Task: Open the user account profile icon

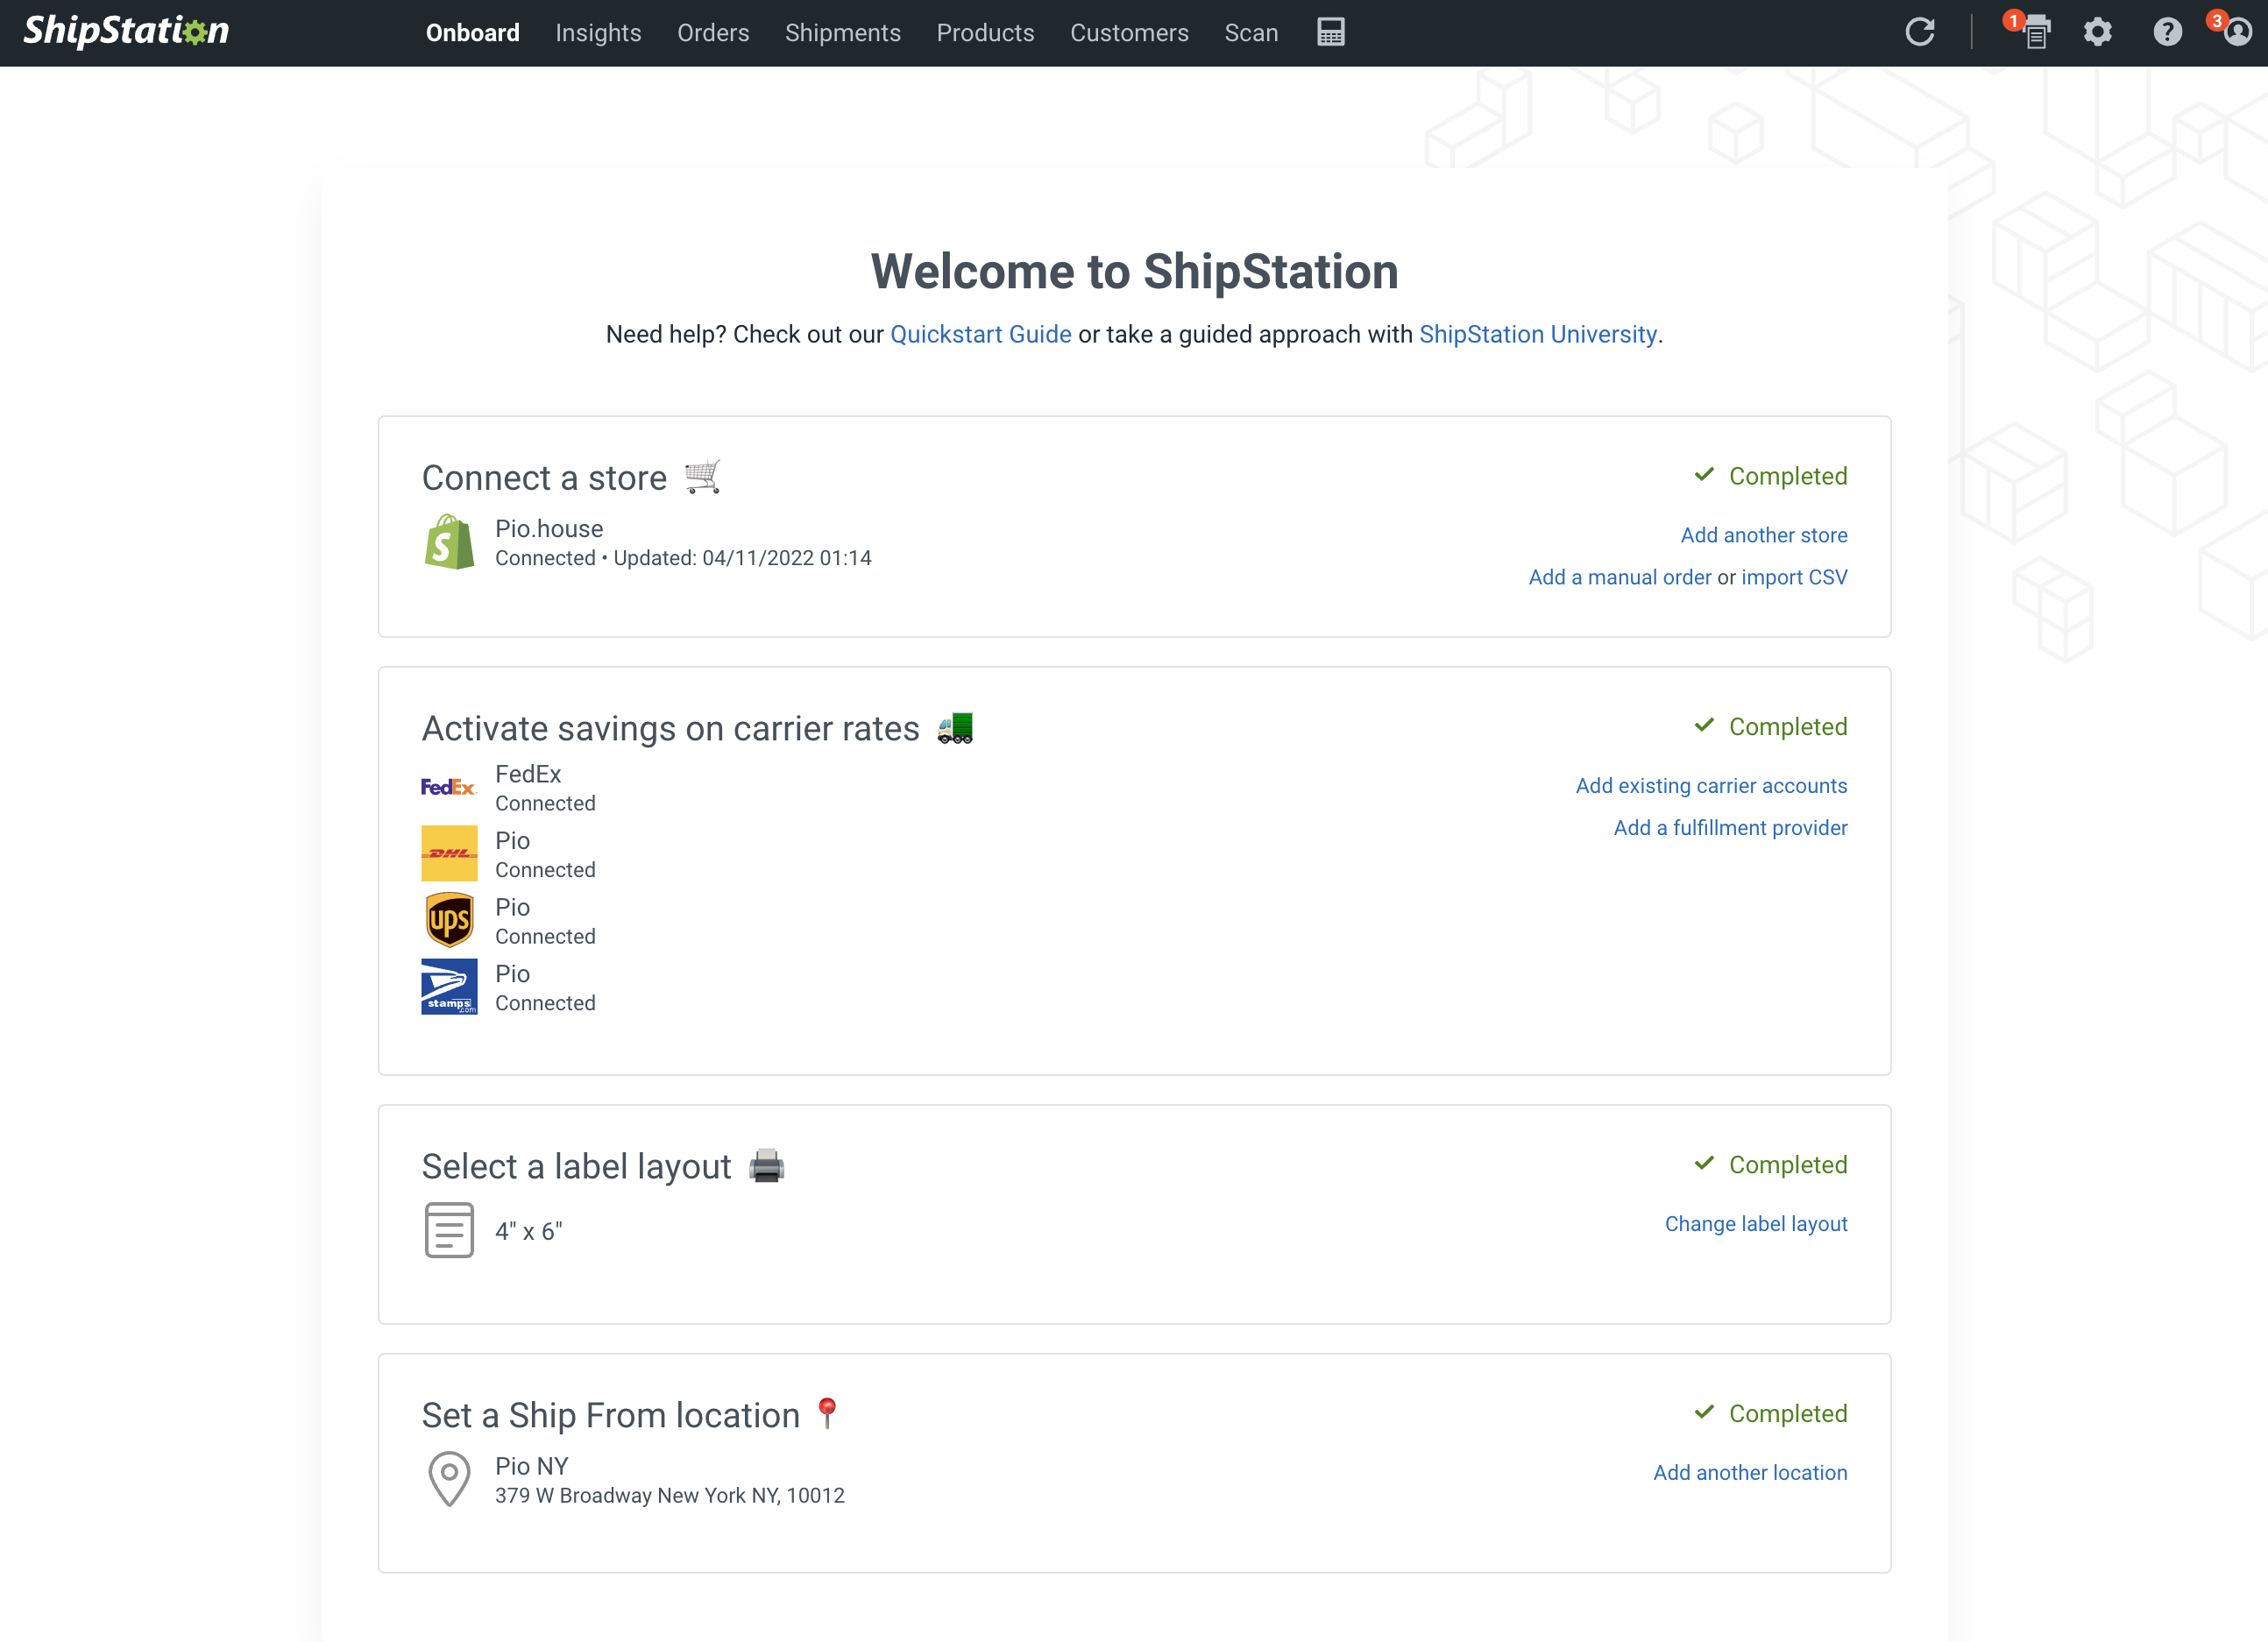Action: pos(2236,33)
